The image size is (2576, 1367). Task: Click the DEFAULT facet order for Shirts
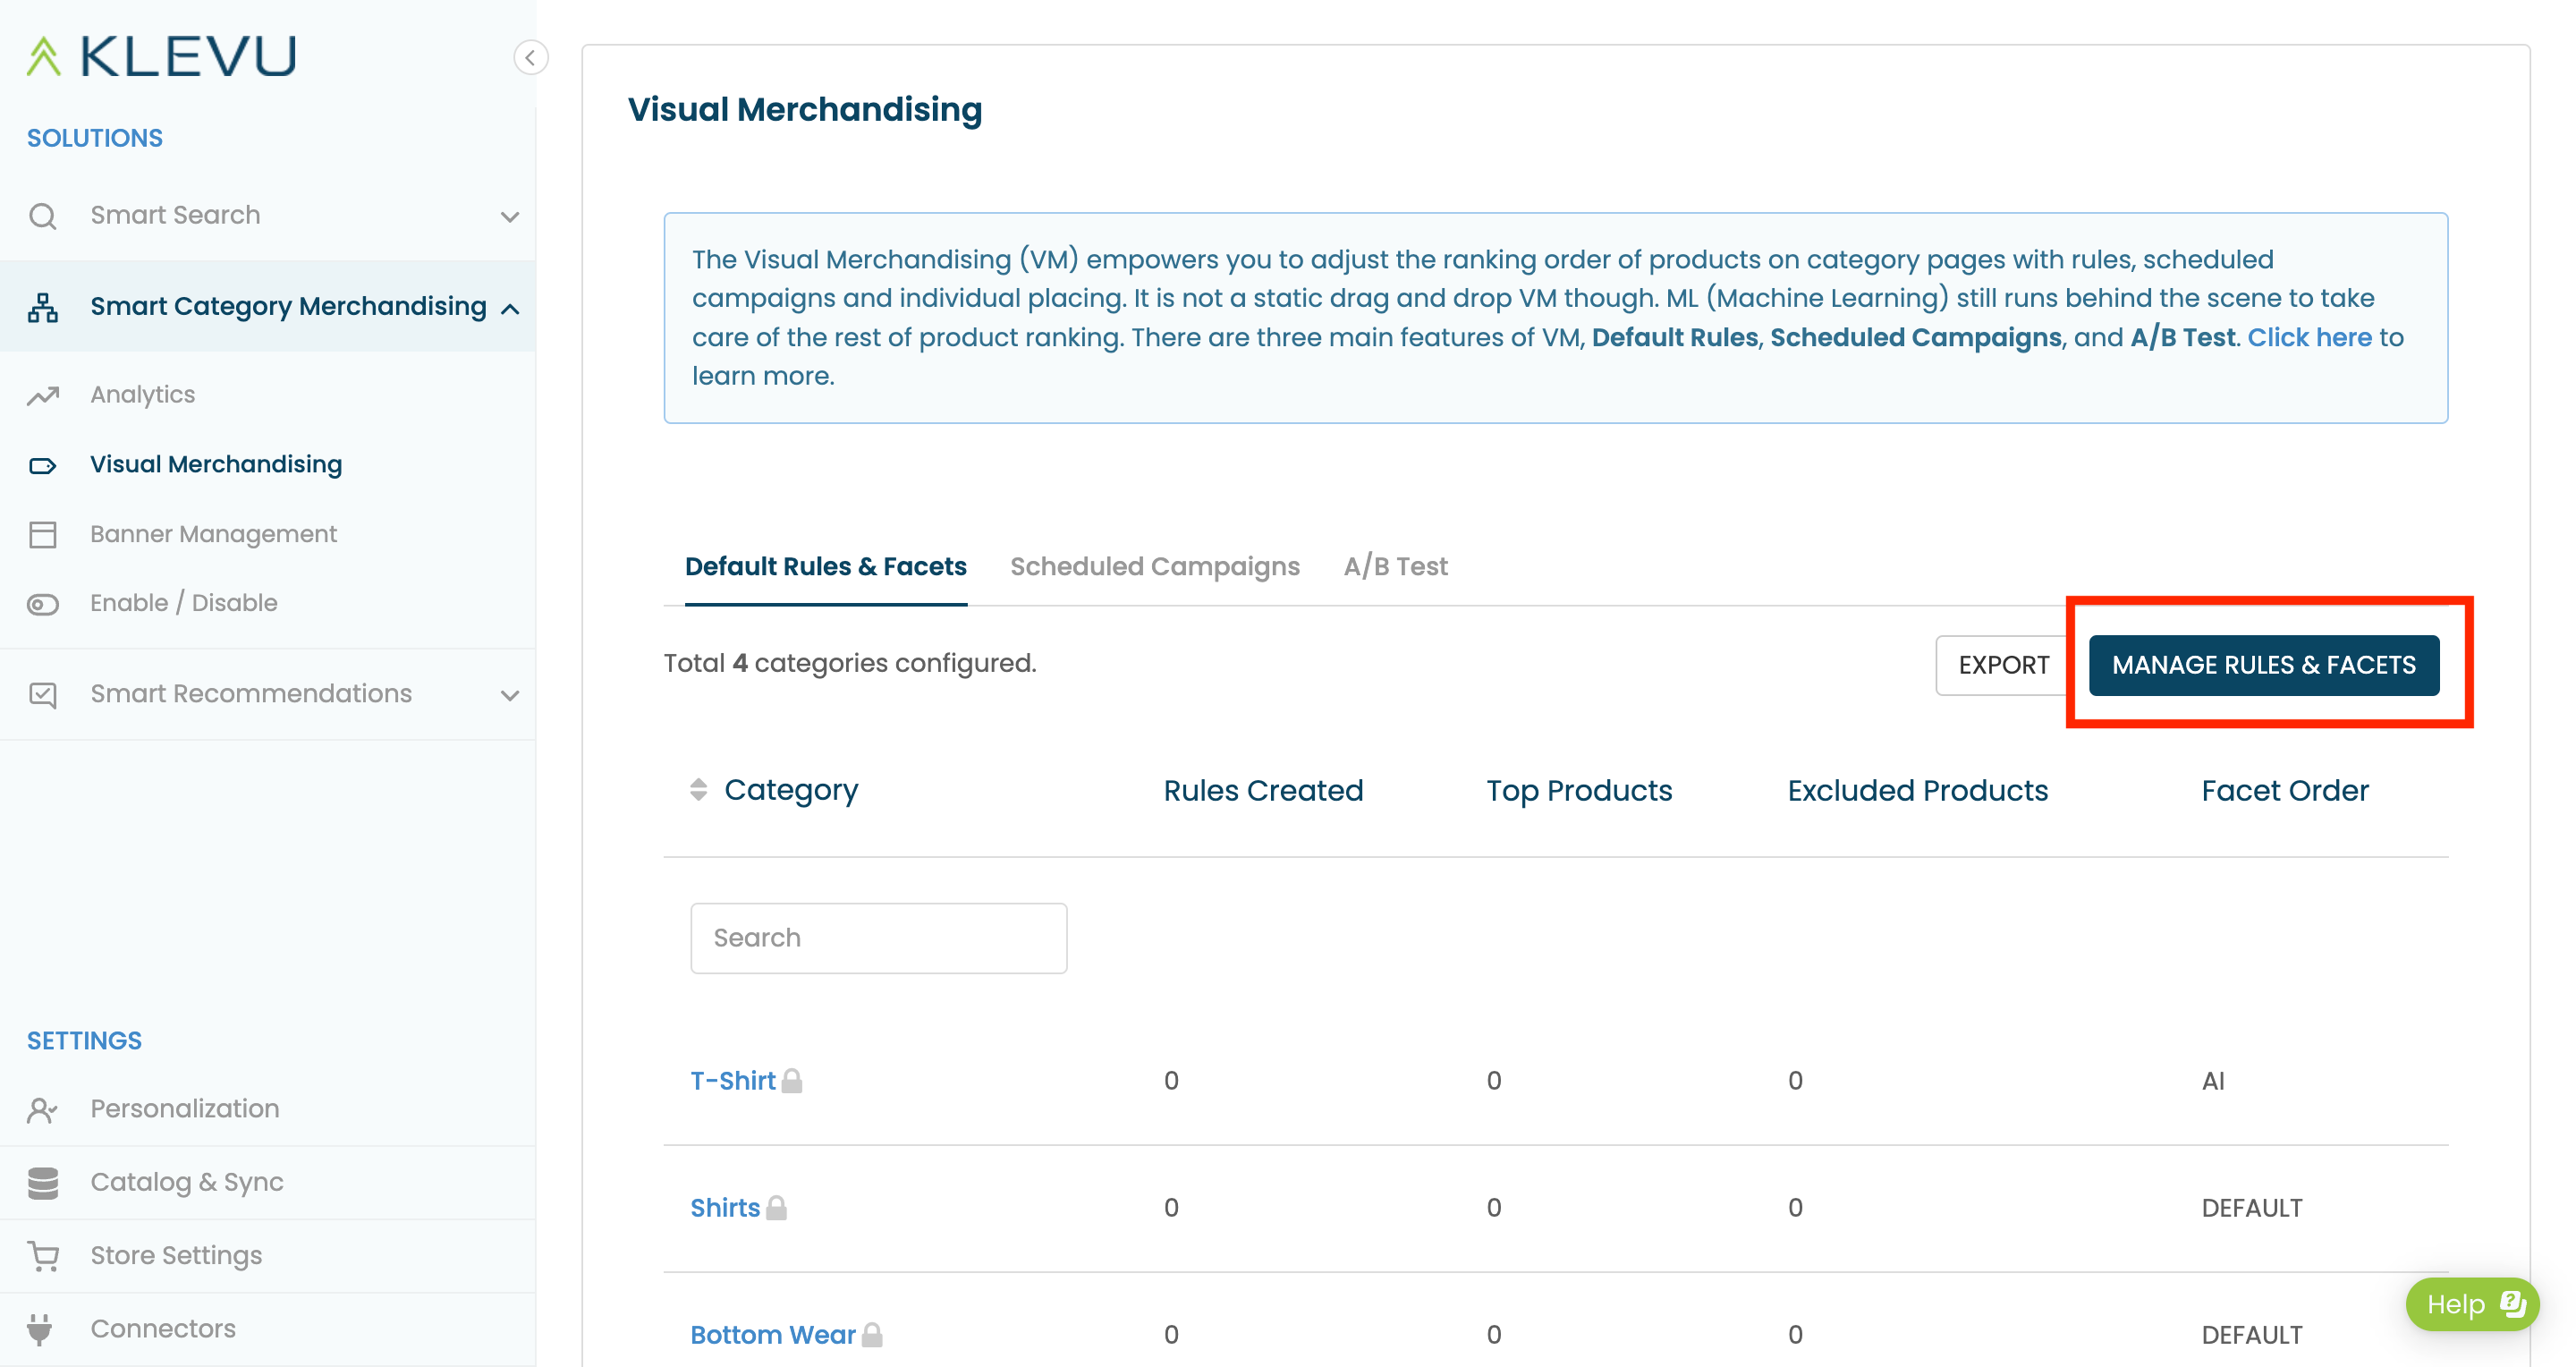click(2252, 1208)
